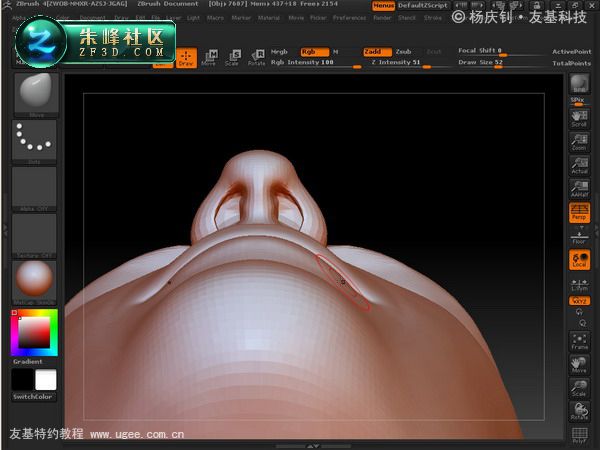Toggle the M material mode
This screenshot has width=600, height=450.
[x=336, y=52]
